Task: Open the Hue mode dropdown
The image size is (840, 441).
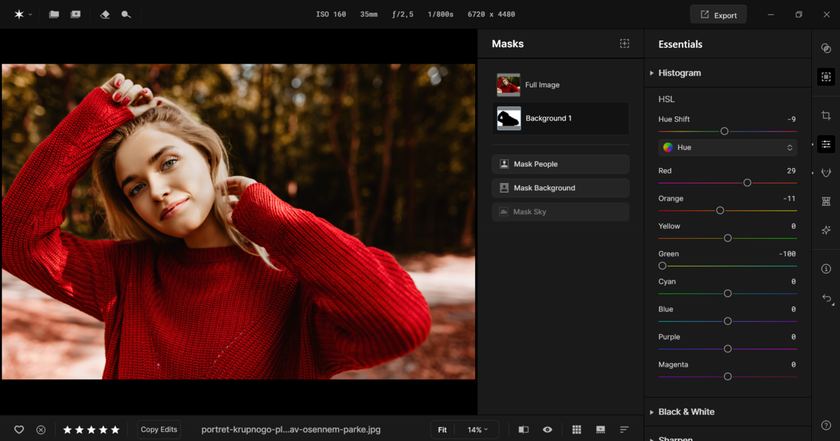Action: (728, 147)
